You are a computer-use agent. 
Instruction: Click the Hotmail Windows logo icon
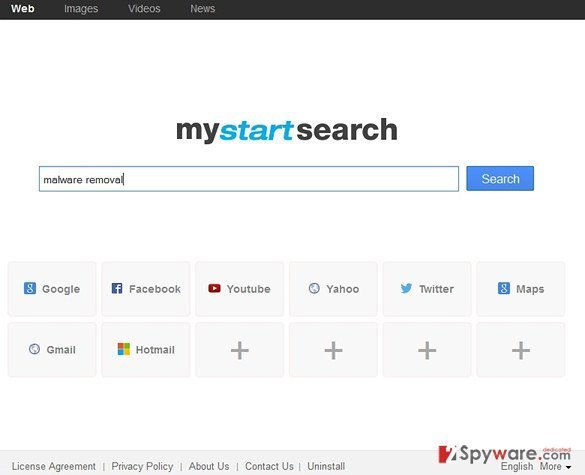(x=123, y=349)
